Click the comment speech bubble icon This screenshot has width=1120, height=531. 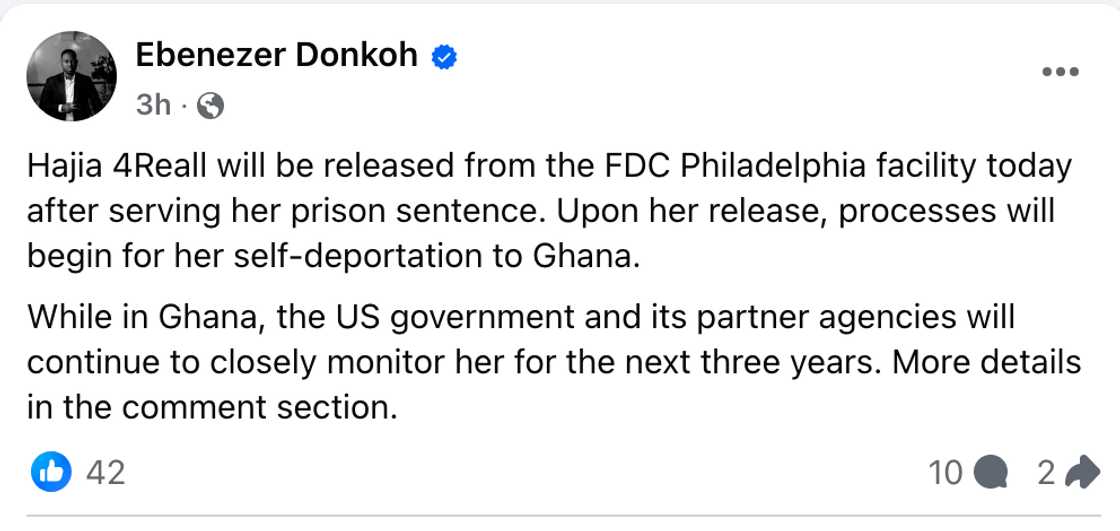click(x=991, y=472)
